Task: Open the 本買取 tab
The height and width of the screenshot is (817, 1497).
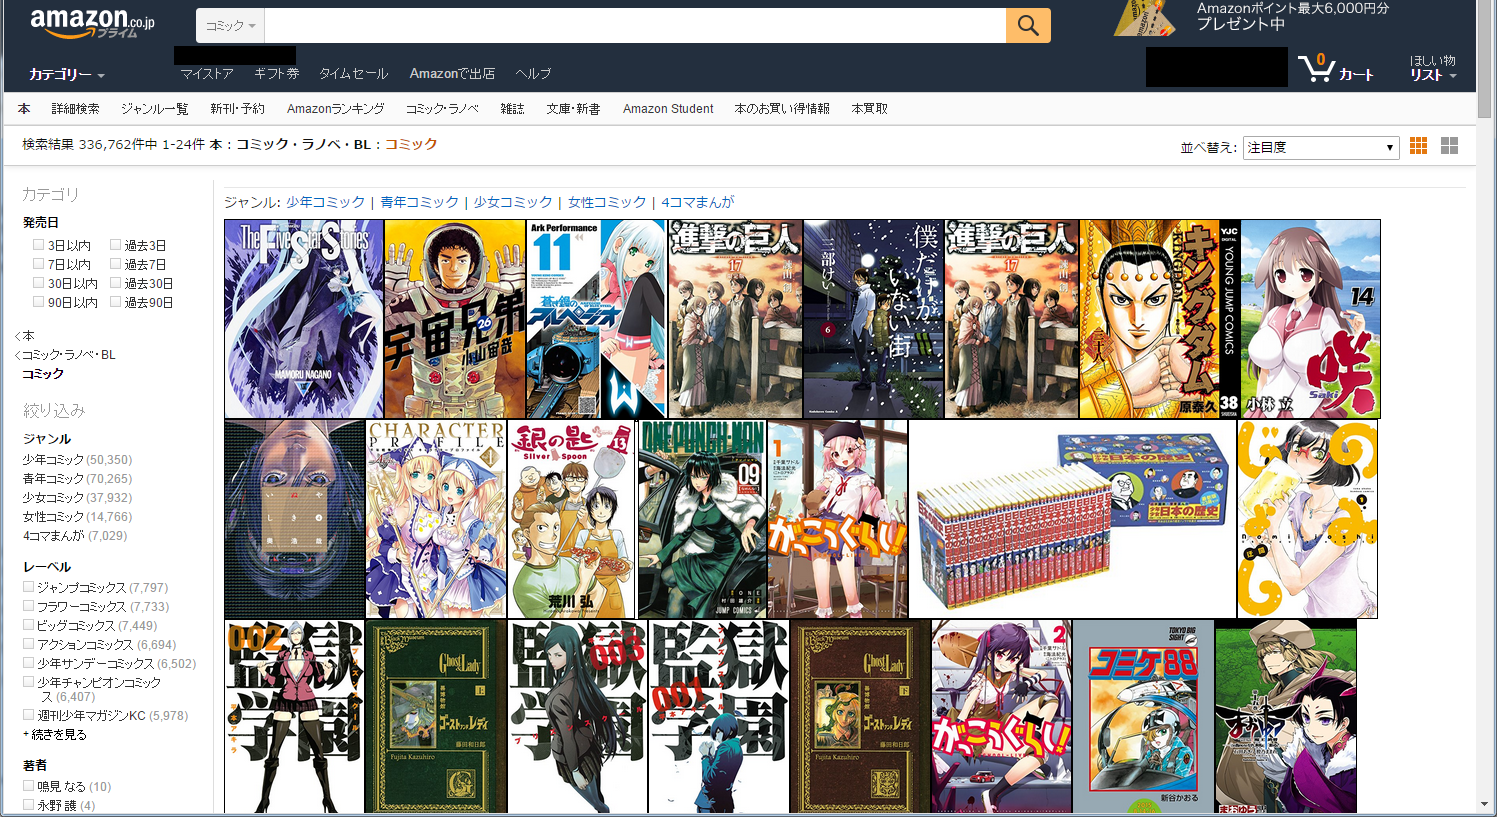Action: [869, 109]
